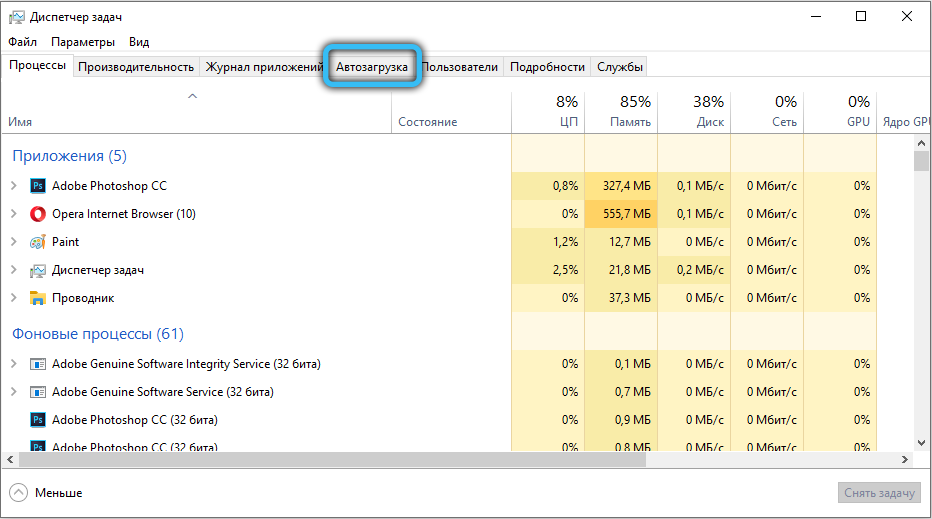
Task: Click the Проводник folder icon
Action: coord(38,298)
